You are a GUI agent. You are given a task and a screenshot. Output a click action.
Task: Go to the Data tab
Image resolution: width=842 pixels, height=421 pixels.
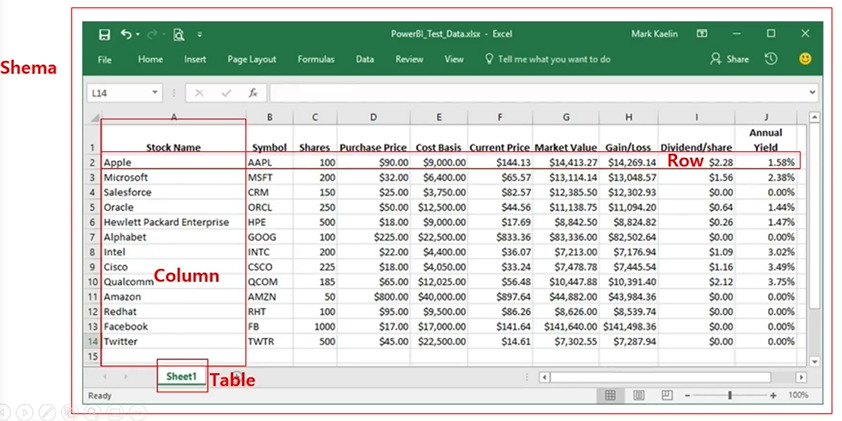tap(365, 60)
